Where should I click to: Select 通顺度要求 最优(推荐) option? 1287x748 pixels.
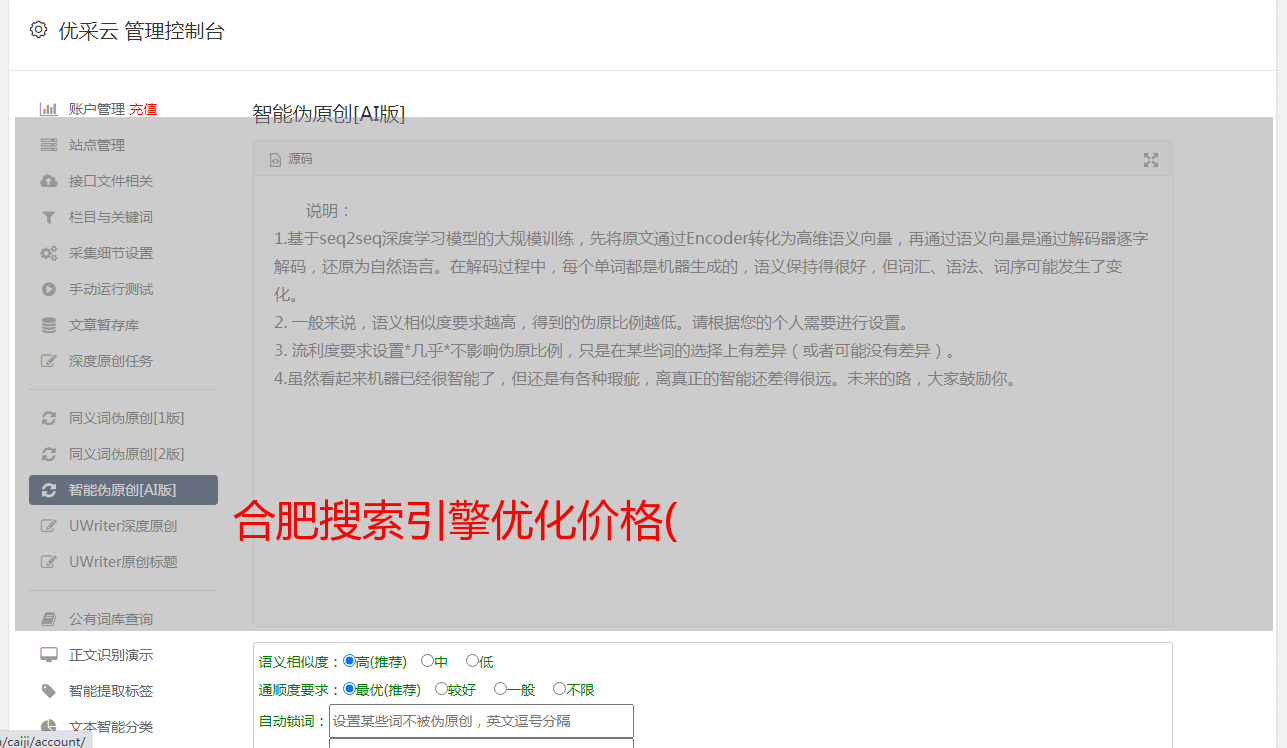coord(349,689)
